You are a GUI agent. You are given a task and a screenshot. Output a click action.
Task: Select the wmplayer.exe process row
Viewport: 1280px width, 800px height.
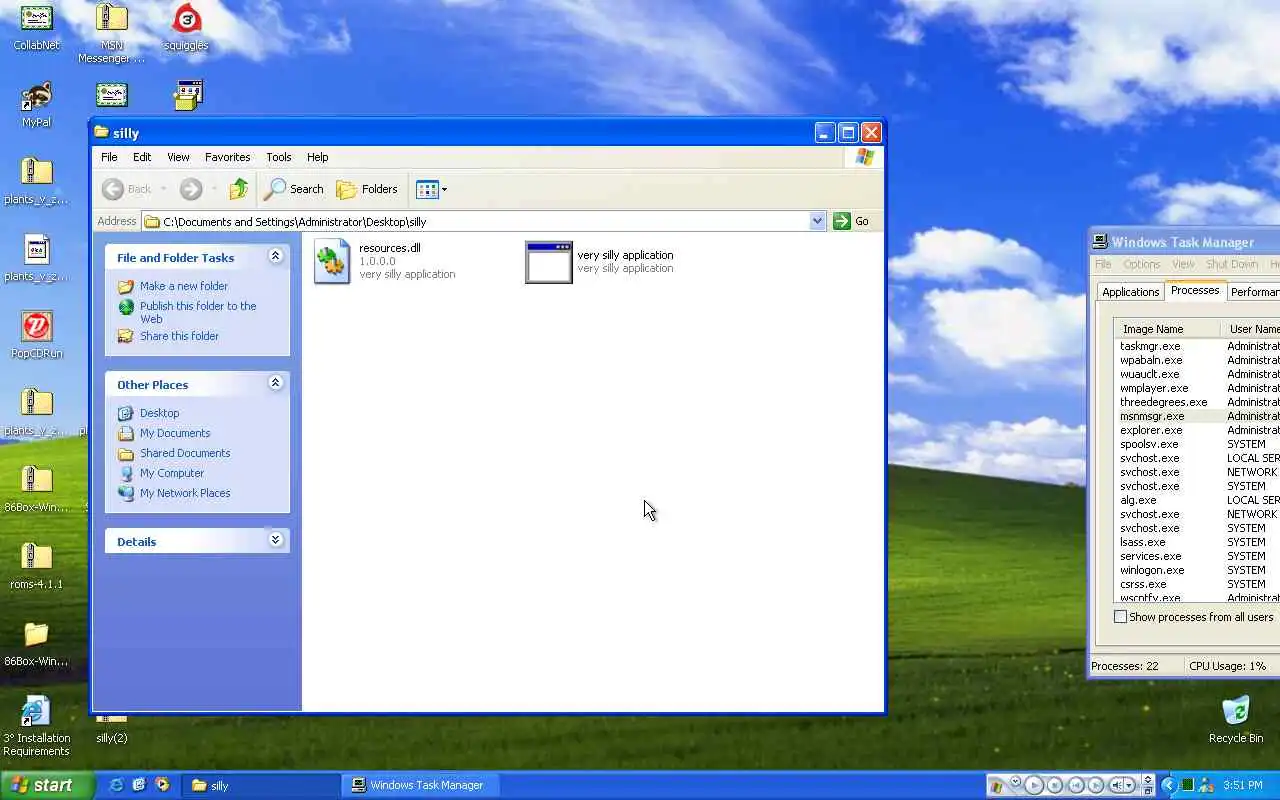coord(1197,388)
